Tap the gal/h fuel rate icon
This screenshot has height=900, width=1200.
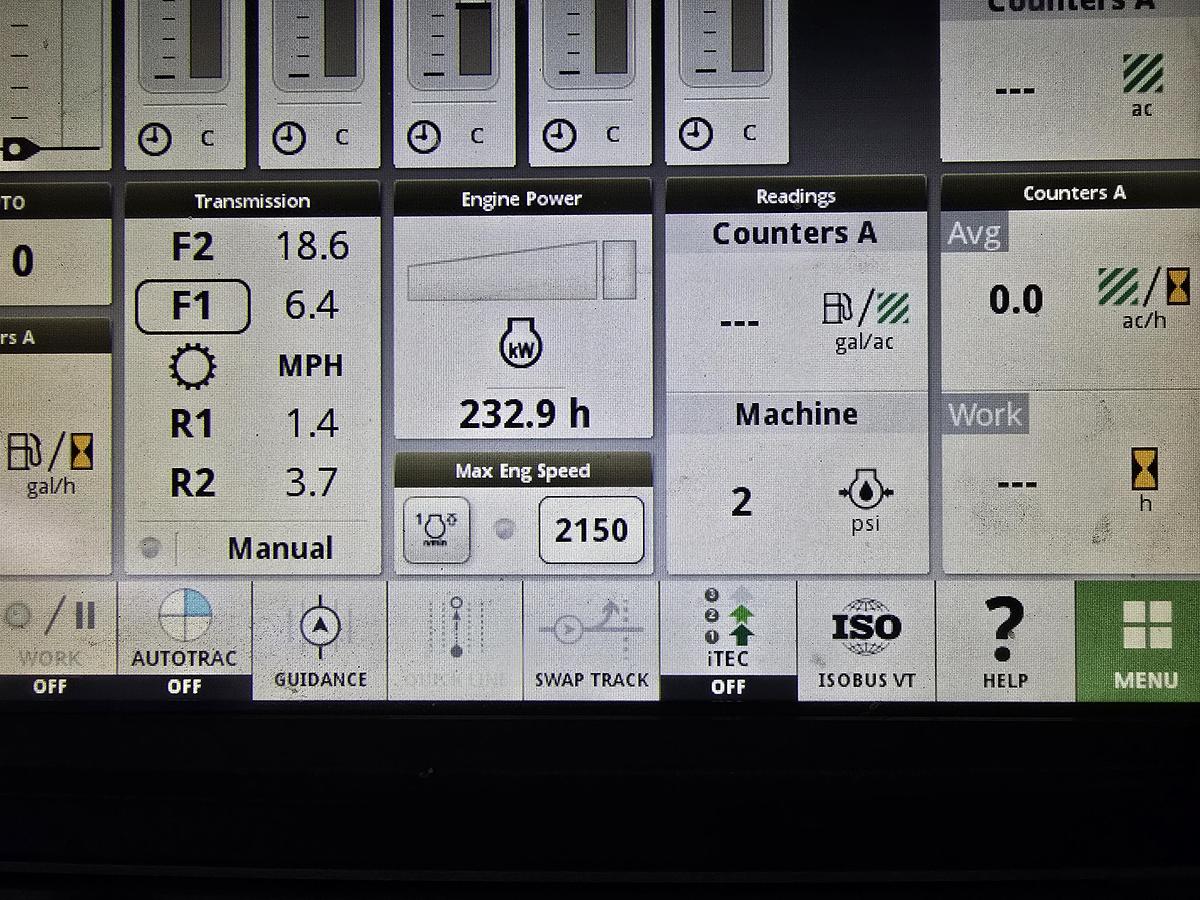pyautogui.click(x=50, y=453)
